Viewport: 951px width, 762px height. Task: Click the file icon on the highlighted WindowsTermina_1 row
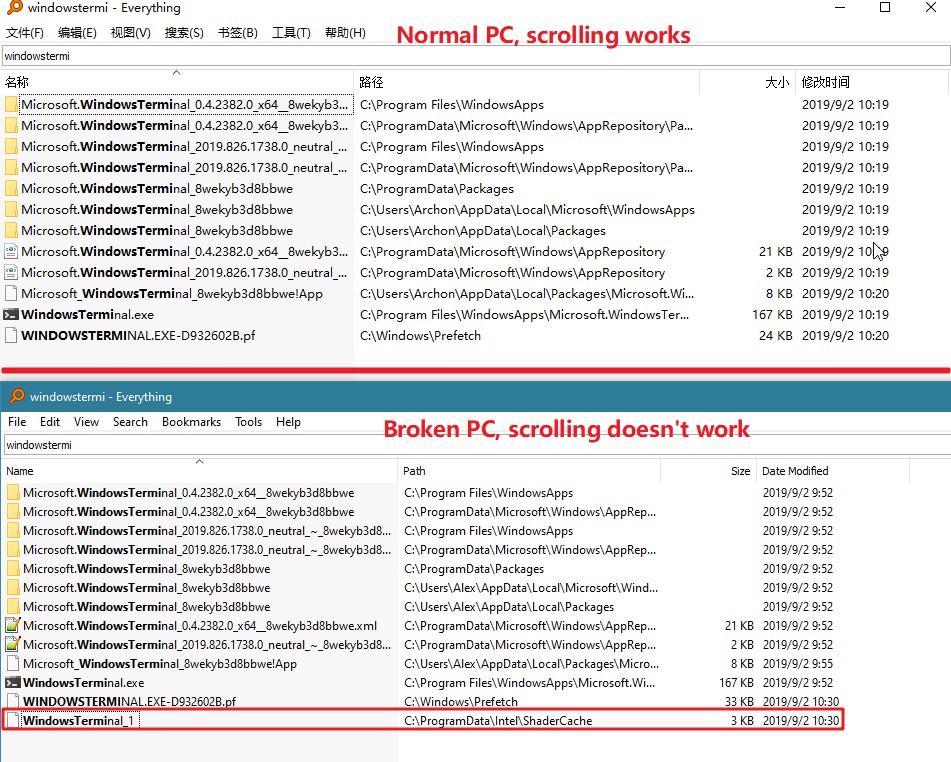click(x=14, y=720)
